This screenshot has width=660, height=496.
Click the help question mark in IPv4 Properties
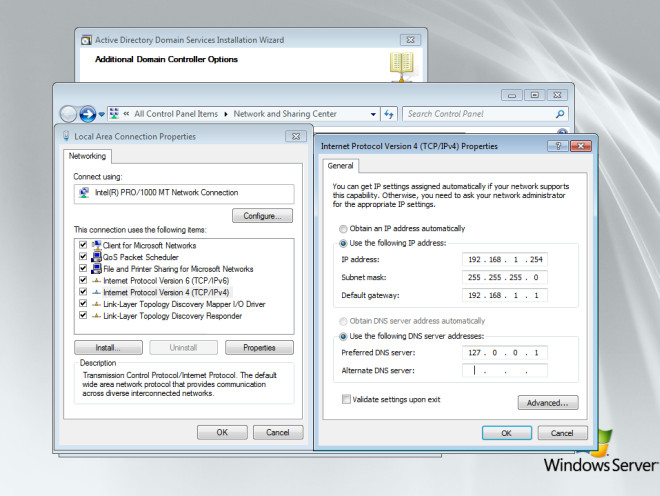tap(558, 146)
